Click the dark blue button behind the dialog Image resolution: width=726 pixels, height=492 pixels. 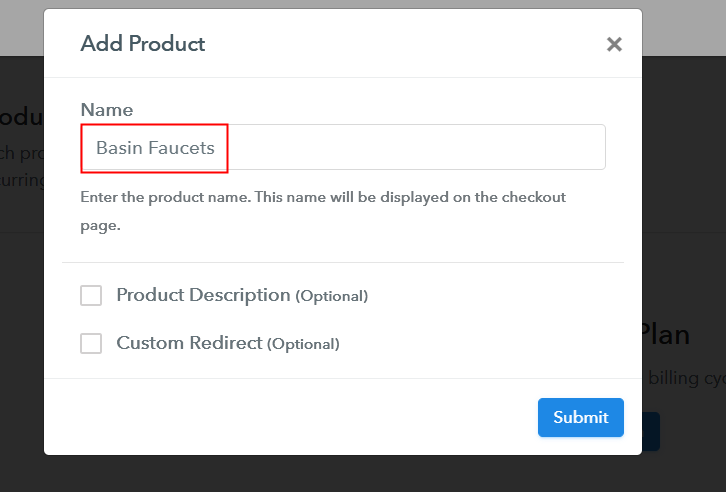pyautogui.click(x=651, y=432)
